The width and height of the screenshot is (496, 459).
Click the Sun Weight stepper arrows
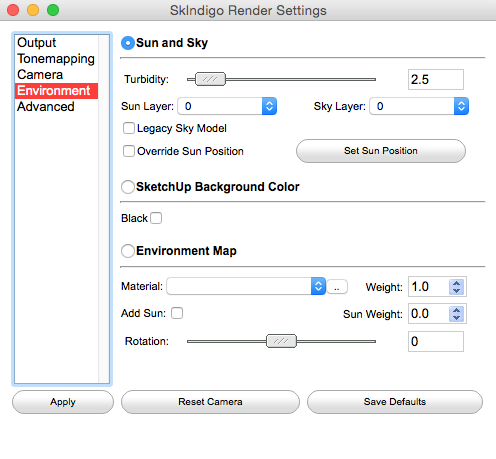(456, 314)
